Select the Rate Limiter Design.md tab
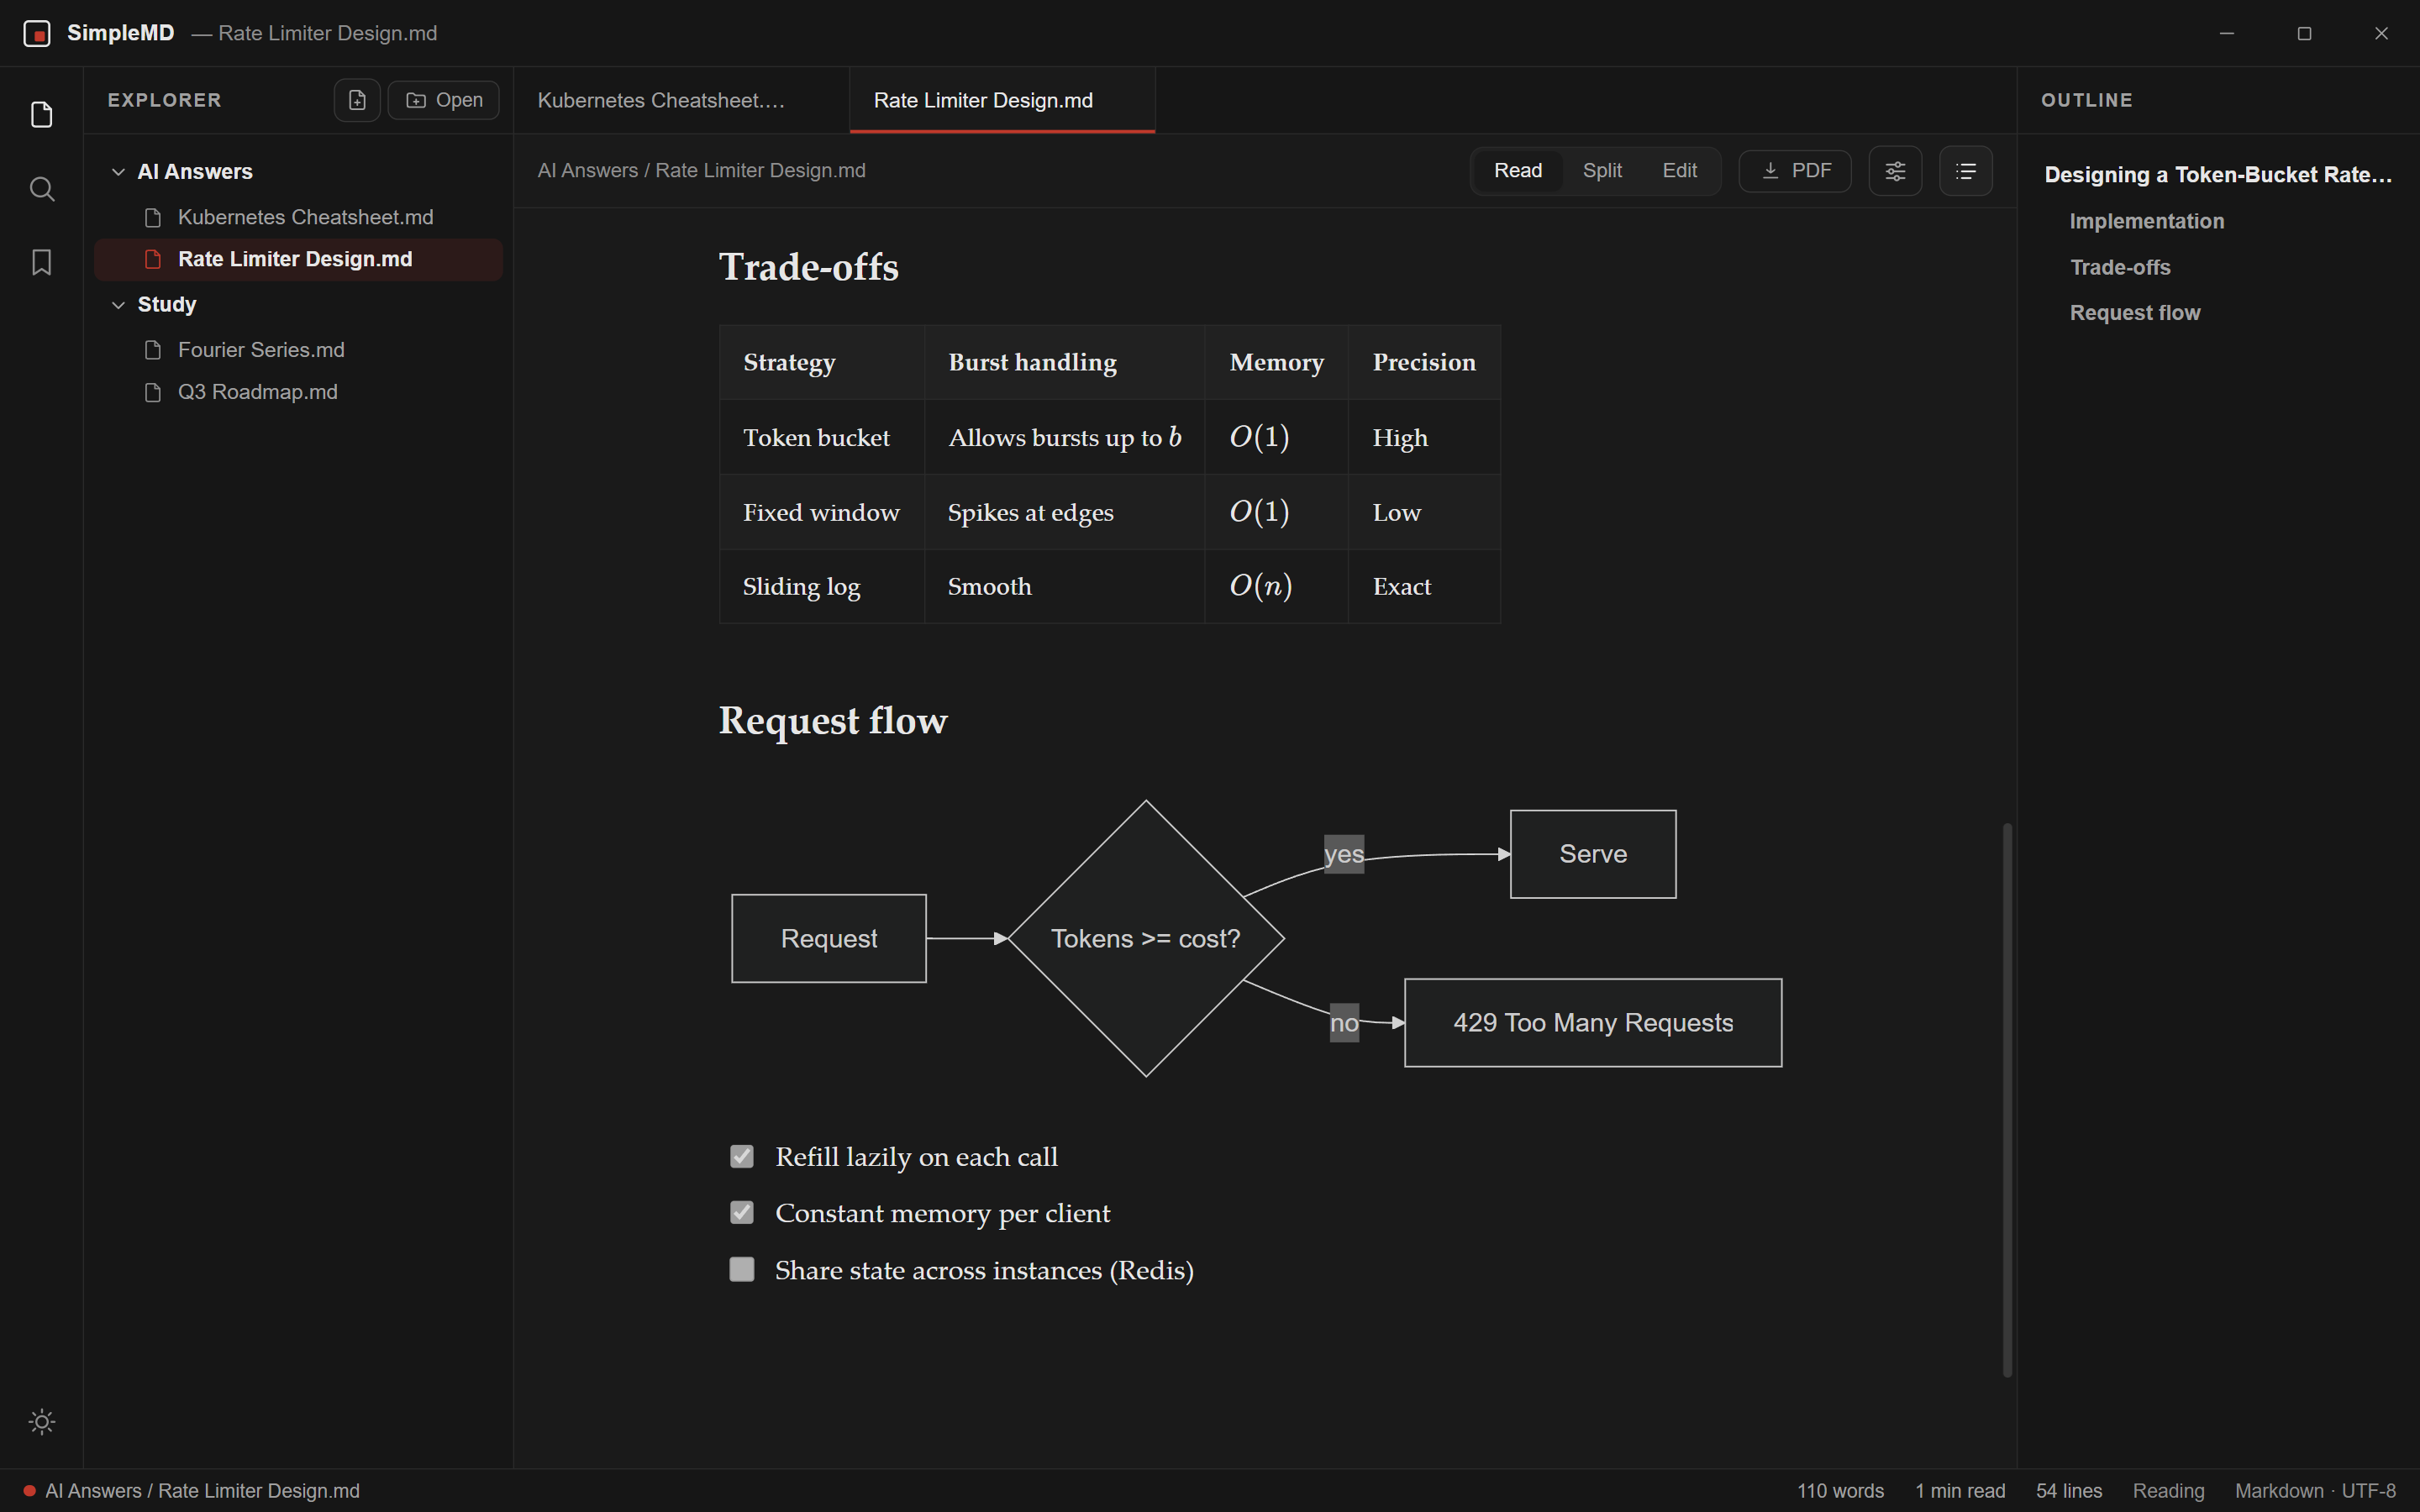Screen dimensions: 2420x1512 (1002, 100)
